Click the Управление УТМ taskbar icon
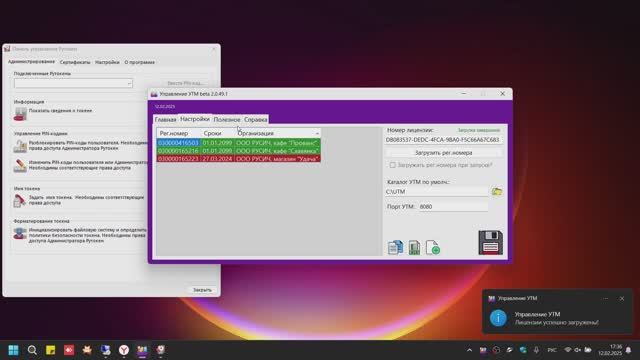This screenshot has width=640, height=360. 142,350
